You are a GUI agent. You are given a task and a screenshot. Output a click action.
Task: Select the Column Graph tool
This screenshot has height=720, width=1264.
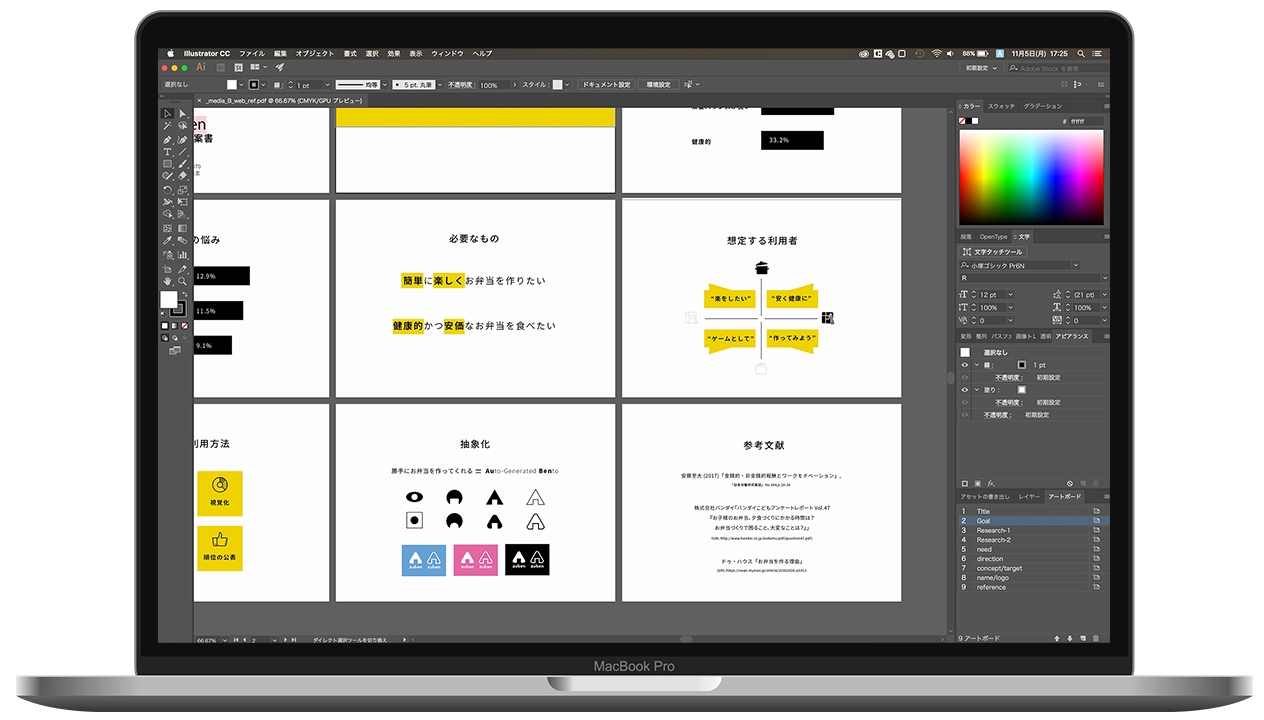(x=183, y=254)
